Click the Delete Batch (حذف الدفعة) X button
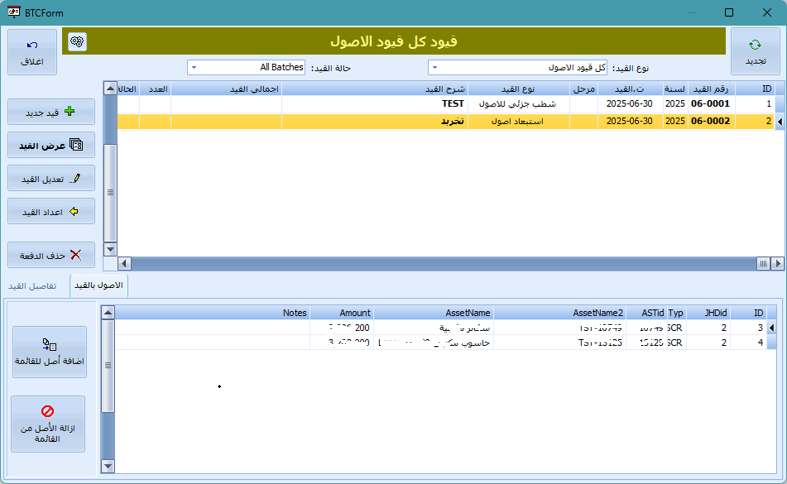 [x=51, y=255]
